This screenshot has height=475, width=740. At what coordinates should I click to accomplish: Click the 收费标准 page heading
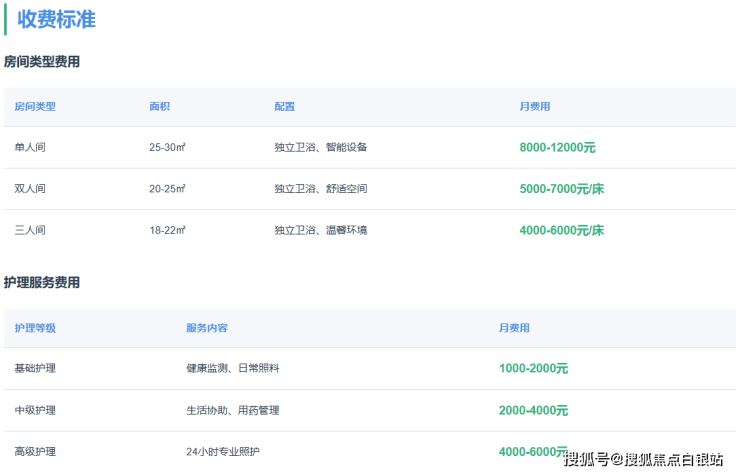57,19
